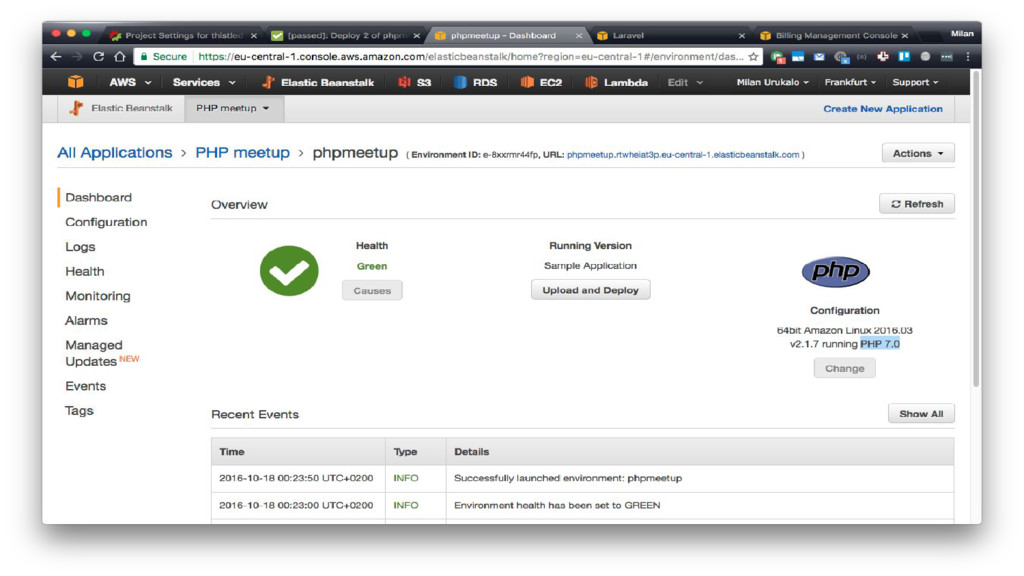Viewport: 1024px width, 576px height.
Task: Open the Edit shortcuts dropdown
Action: [x=685, y=82]
